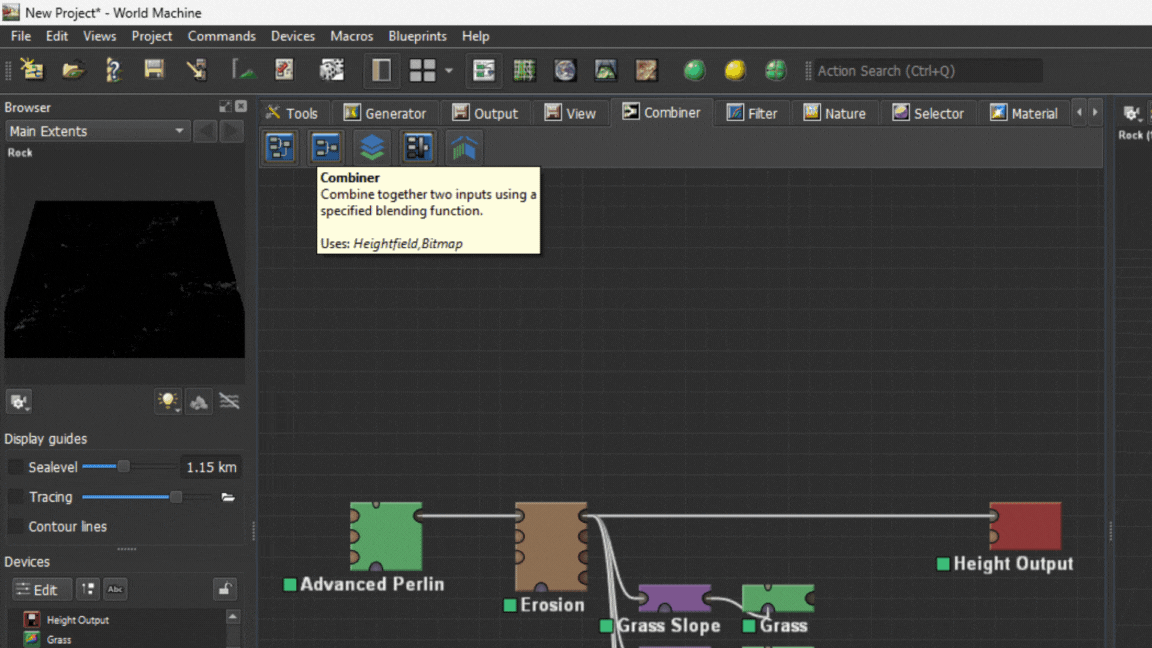Click the yellow sphere button in toolbar

click(x=735, y=70)
